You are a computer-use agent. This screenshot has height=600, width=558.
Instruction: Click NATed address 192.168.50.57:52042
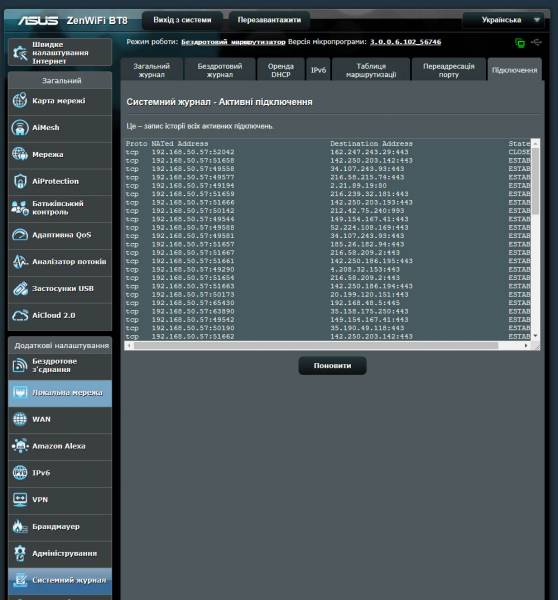click(193, 152)
